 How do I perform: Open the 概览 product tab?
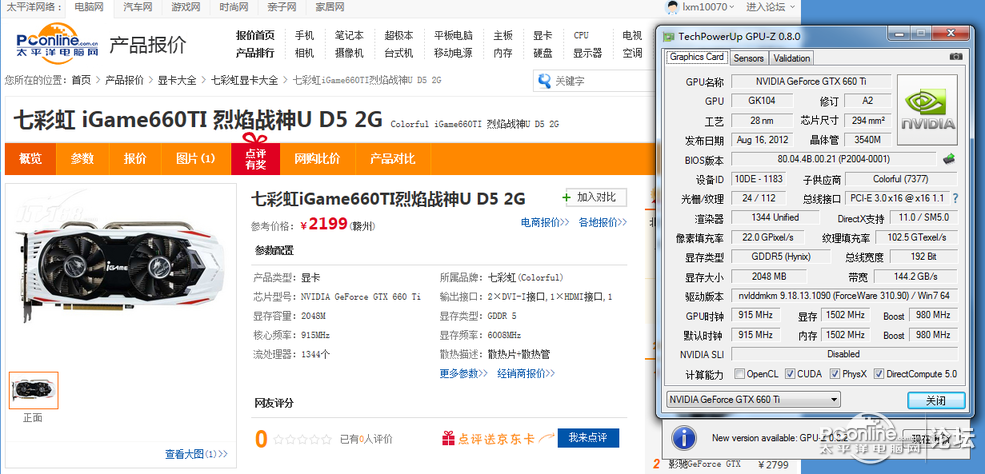pyautogui.click(x=30, y=159)
